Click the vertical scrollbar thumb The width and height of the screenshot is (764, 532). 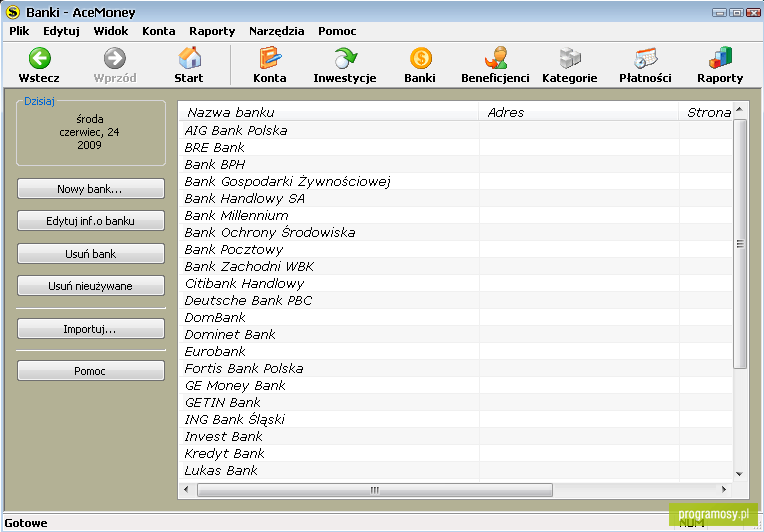[x=740, y=244]
